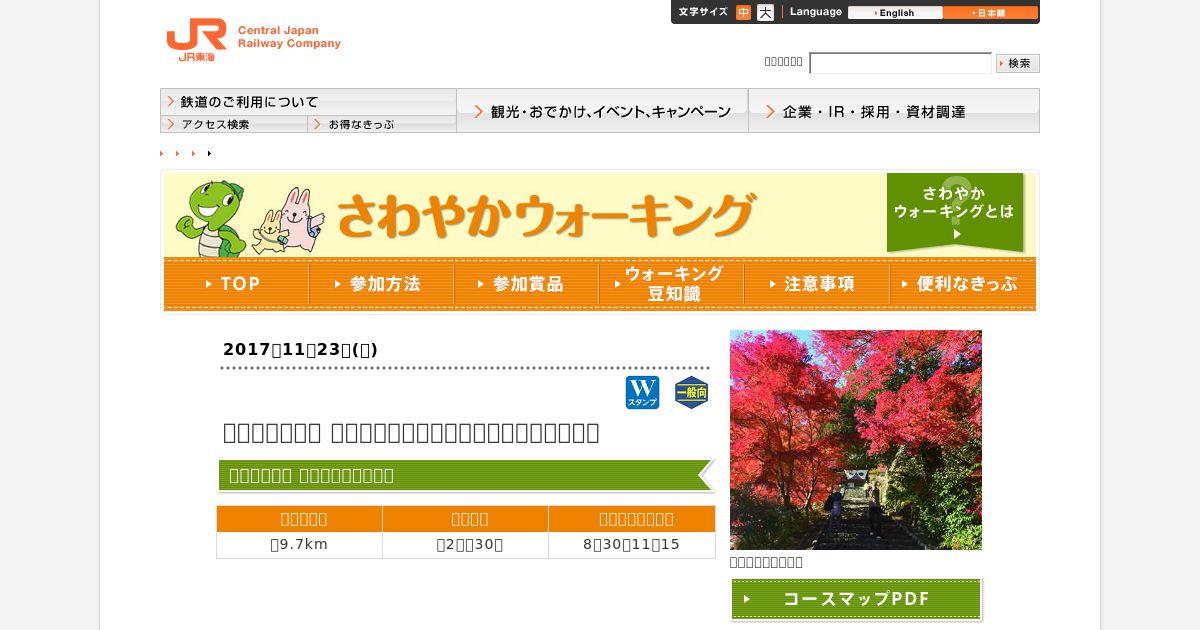Switch language to 日本語
Viewport: 1200px width, 630px height.
[990, 13]
